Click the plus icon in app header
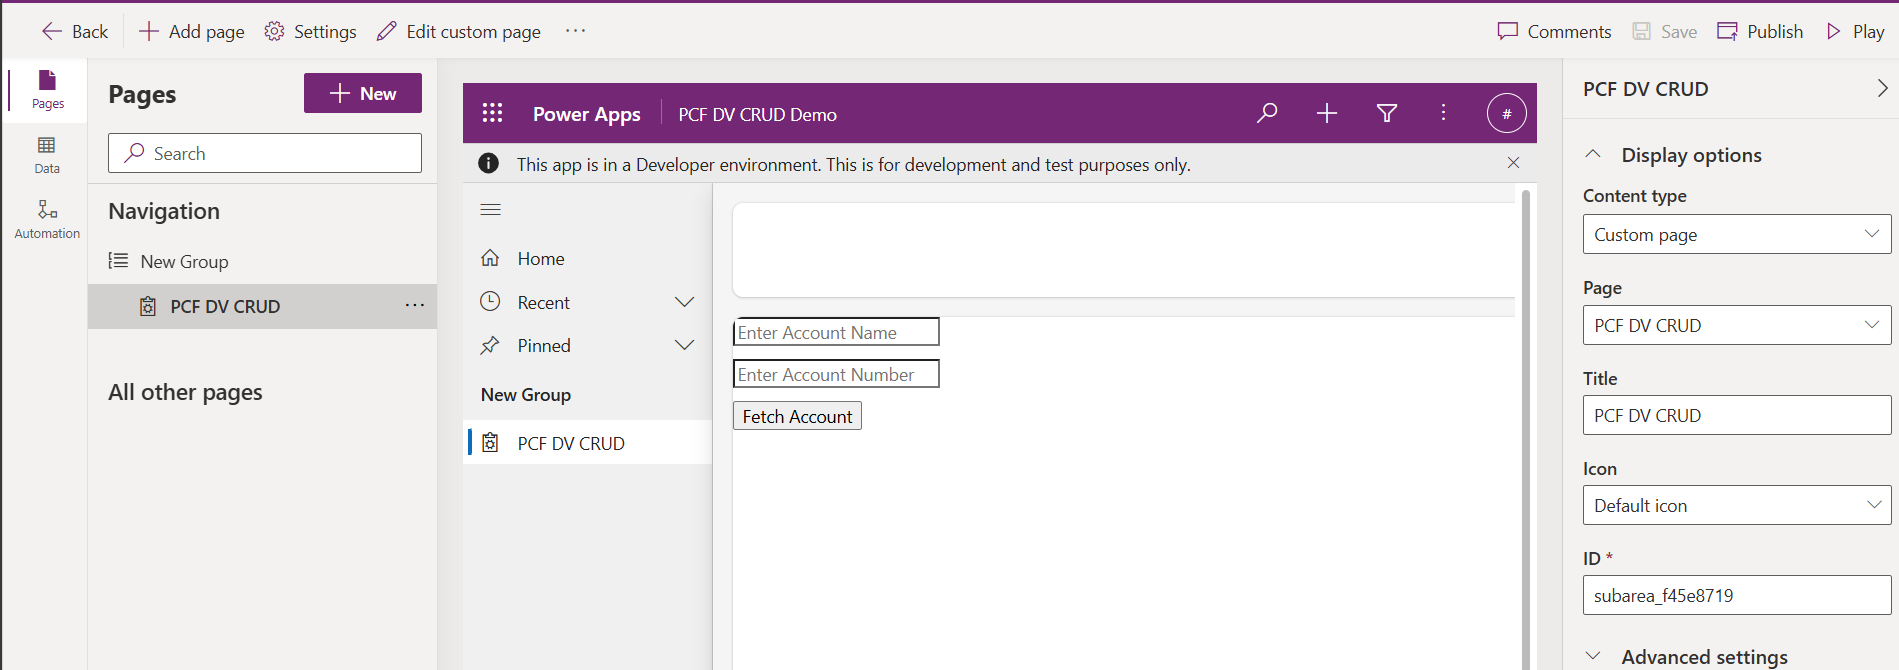Image resolution: width=1899 pixels, height=670 pixels. click(1326, 113)
